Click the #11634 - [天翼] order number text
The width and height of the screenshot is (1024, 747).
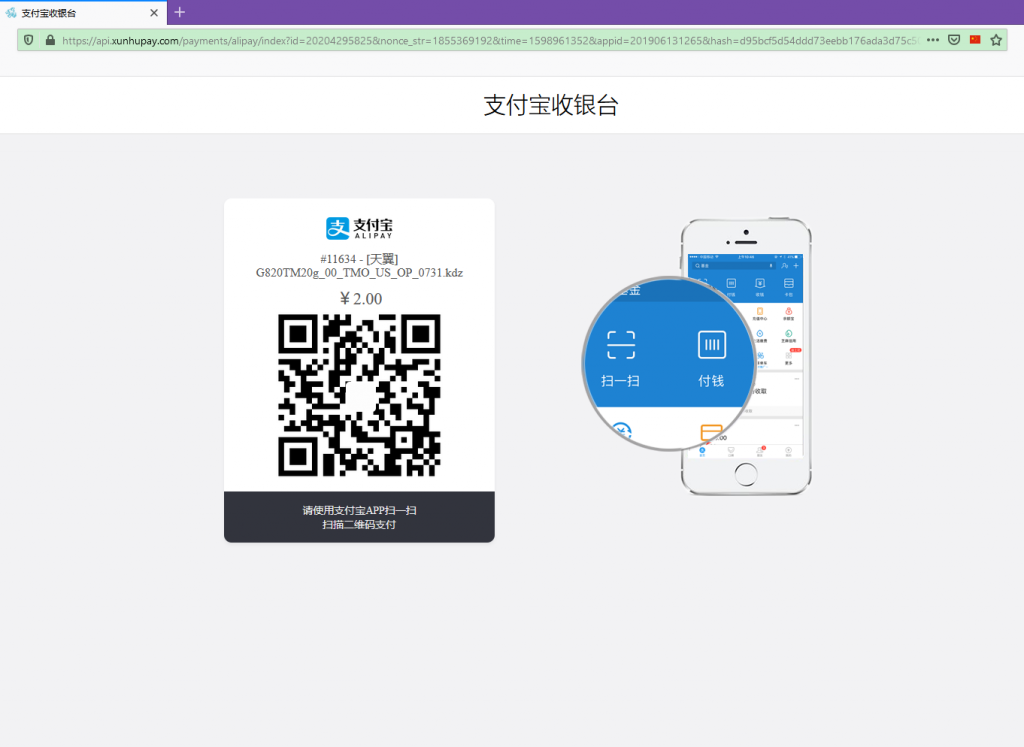click(x=359, y=259)
